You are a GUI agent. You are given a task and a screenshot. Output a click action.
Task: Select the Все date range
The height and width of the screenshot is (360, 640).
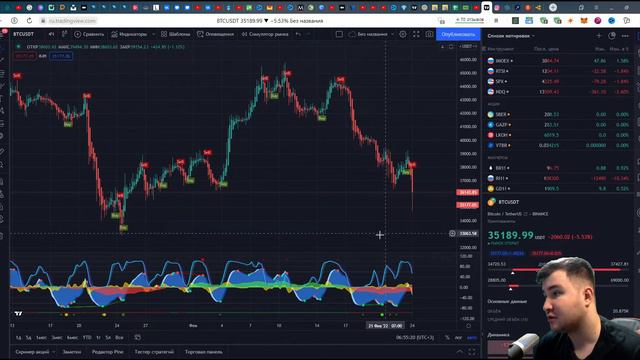pyautogui.click(x=119, y=338)
